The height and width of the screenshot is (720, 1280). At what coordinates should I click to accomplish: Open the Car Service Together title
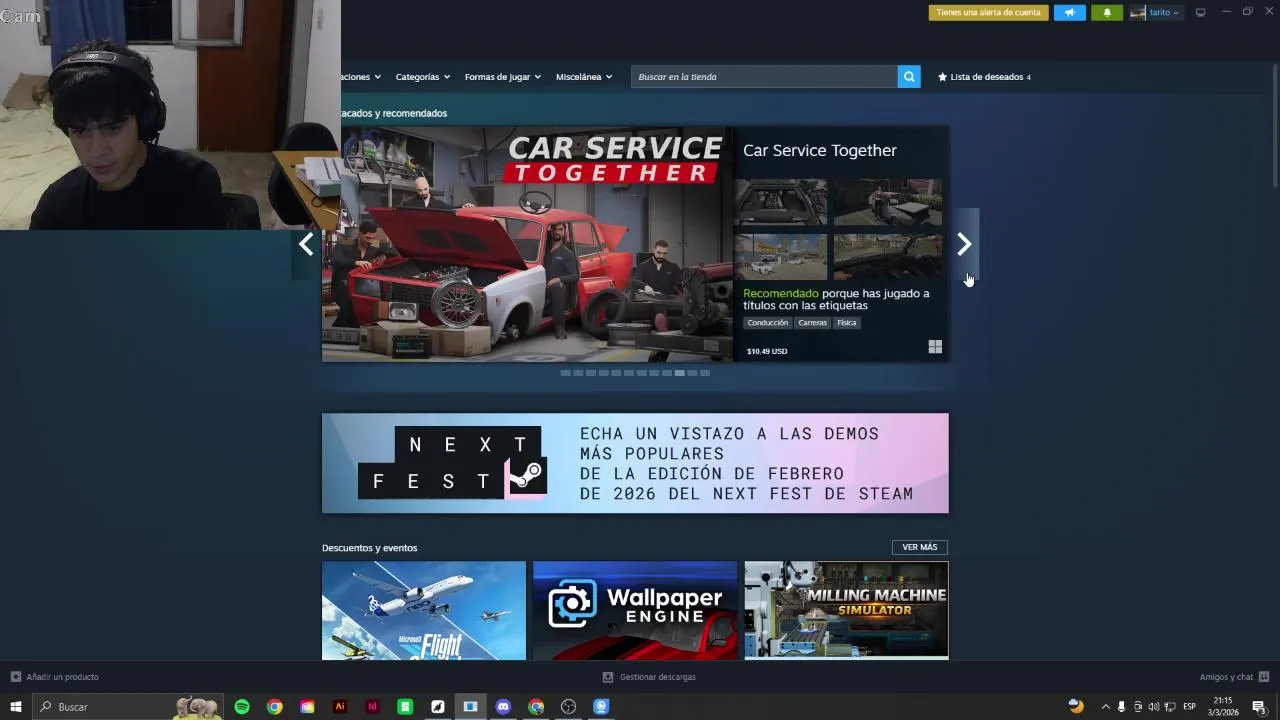point(819,150)
